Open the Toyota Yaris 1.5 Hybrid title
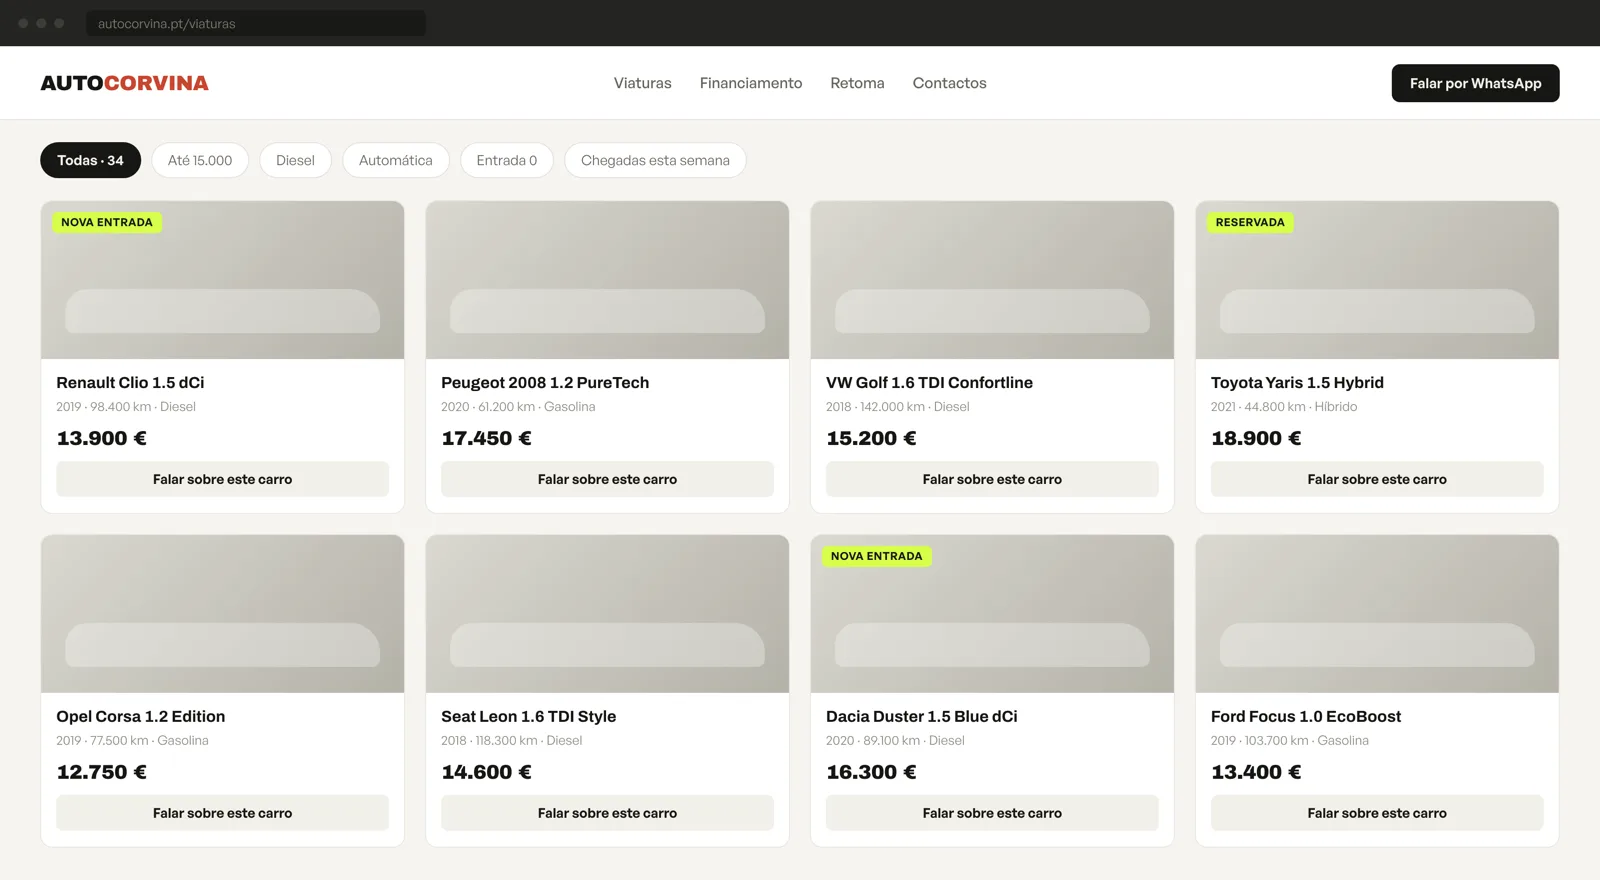The image size is (1600, 880). 1297,383
